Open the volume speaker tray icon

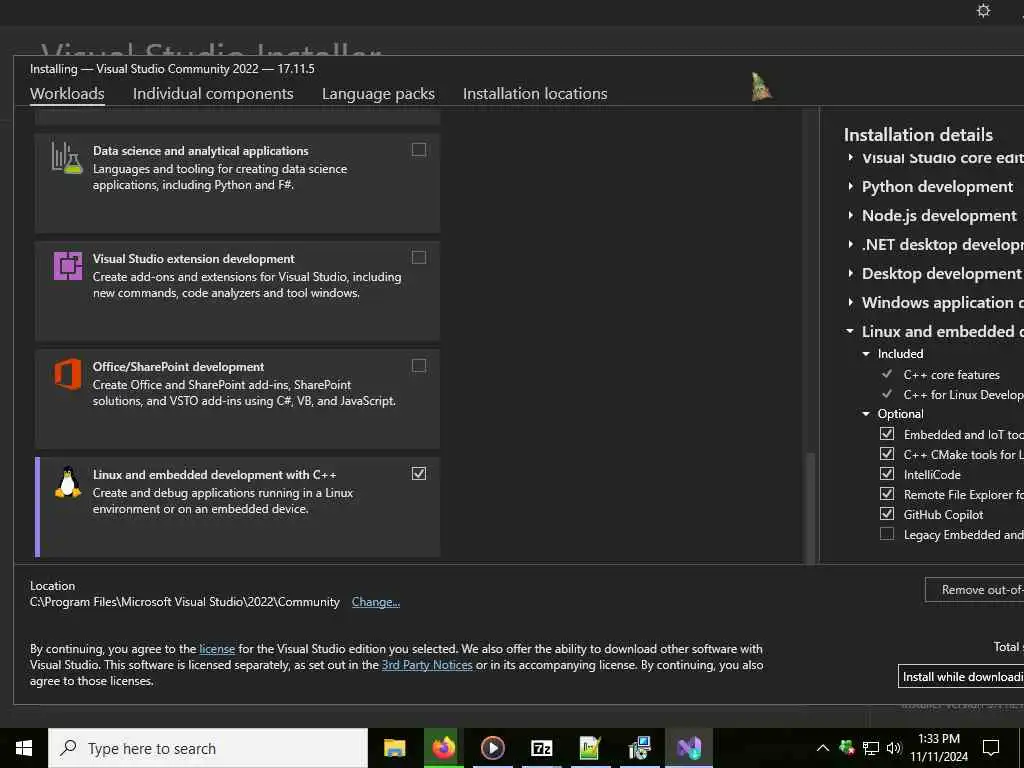894,748
